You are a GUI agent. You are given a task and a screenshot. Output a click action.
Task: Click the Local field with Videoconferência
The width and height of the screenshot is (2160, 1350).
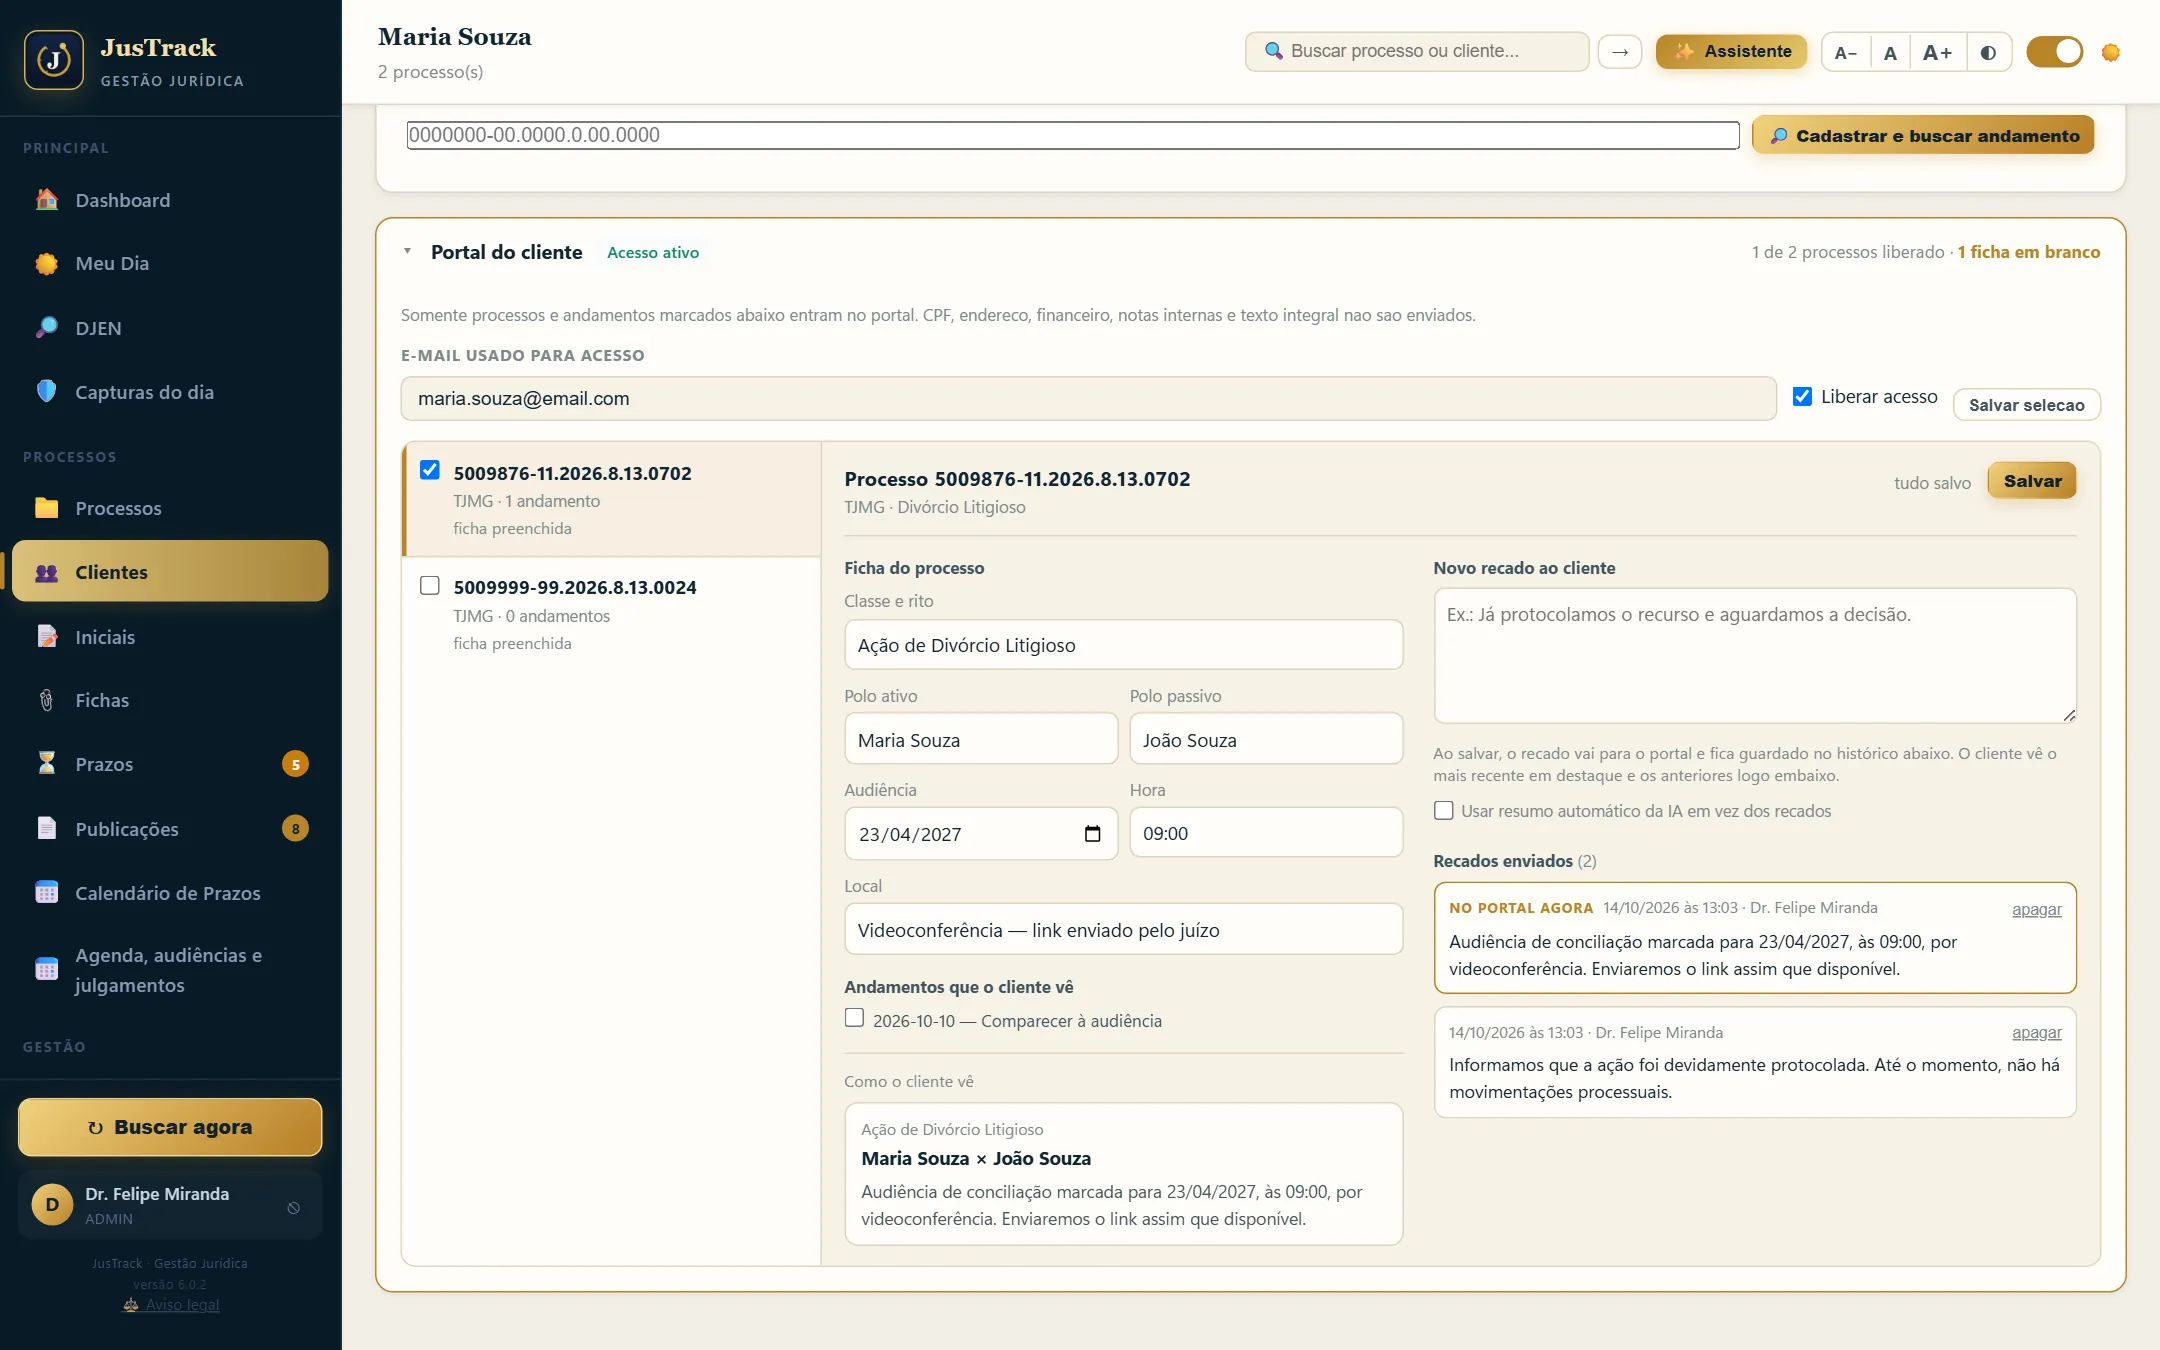click(1123, 929)
